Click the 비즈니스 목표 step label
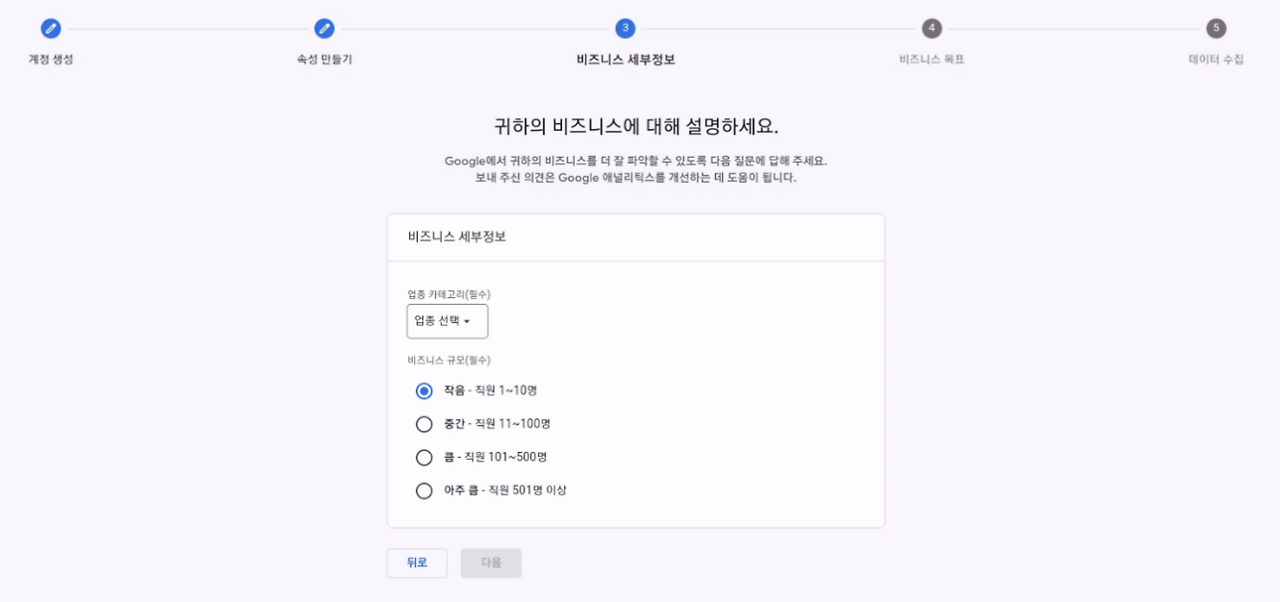 [929, 60]
